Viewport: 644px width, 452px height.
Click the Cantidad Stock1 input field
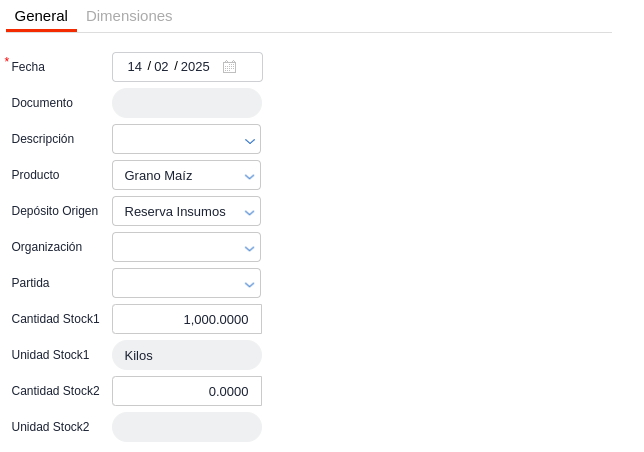point(187,319)
